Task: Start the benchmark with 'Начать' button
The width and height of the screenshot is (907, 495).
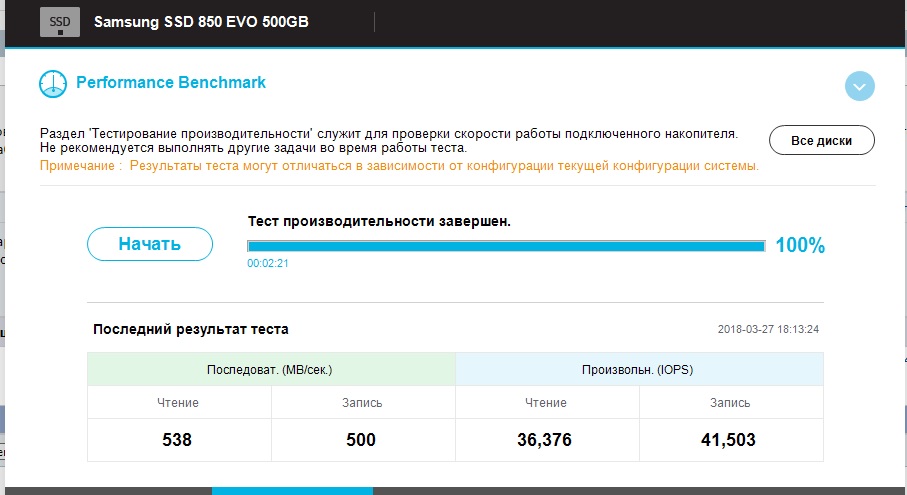Action: [150, 244]
